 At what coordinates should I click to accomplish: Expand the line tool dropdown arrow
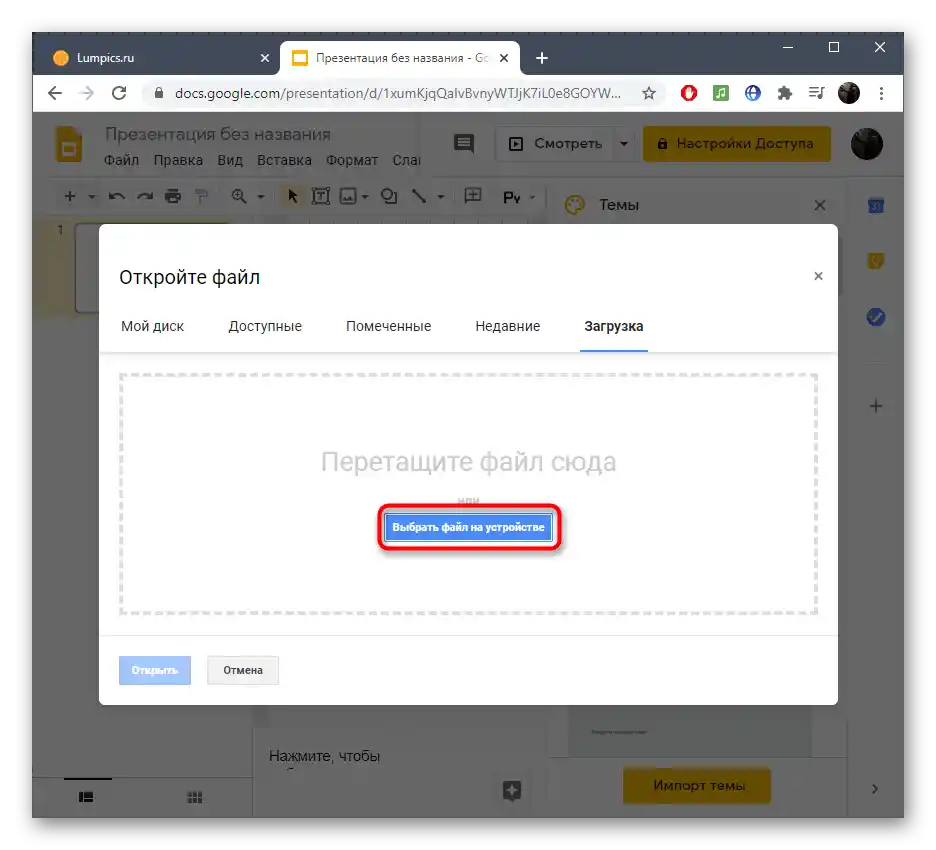coord(441,196)
